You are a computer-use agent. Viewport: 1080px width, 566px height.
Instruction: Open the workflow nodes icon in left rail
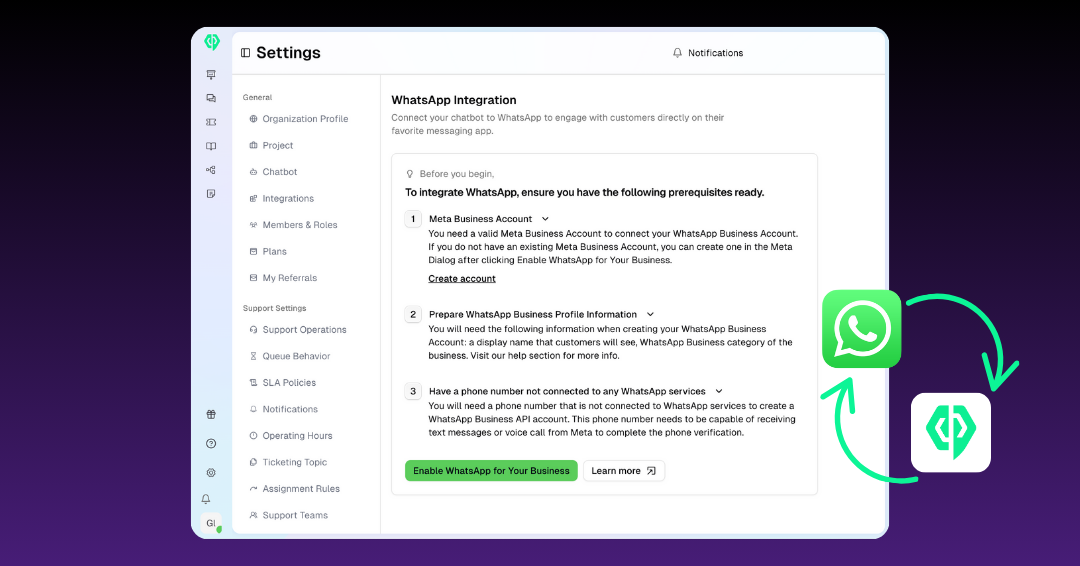tap(211, 170)
